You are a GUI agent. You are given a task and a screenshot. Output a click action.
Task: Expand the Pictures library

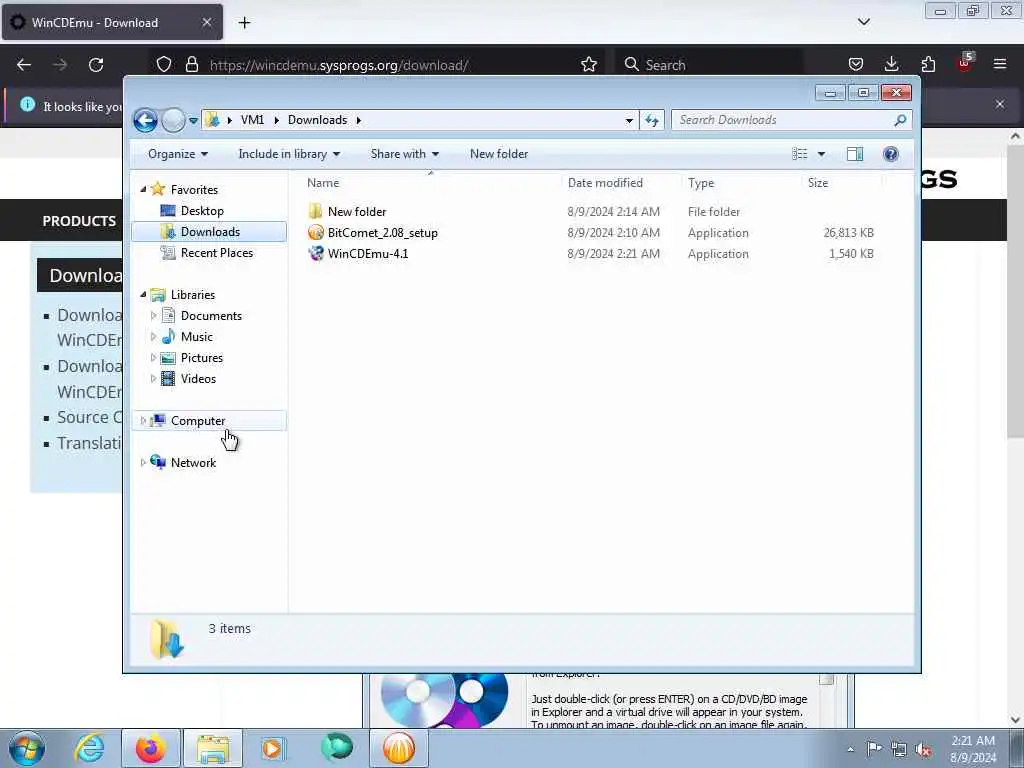tap(153, 358)
